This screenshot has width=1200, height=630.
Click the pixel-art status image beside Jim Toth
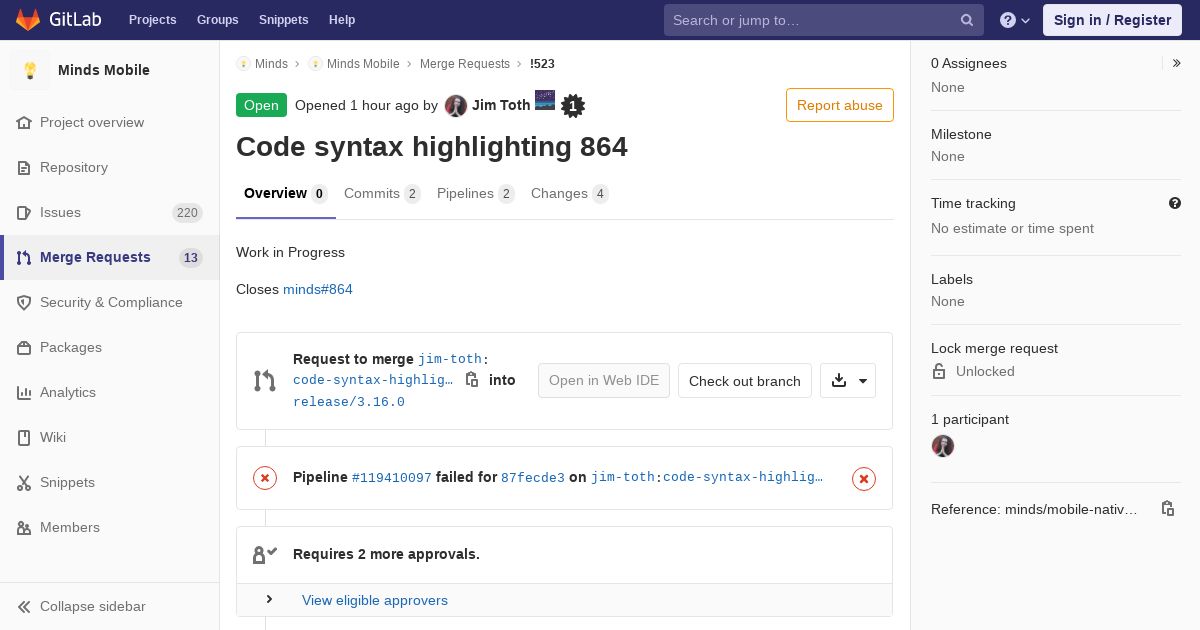click(545, 100)
